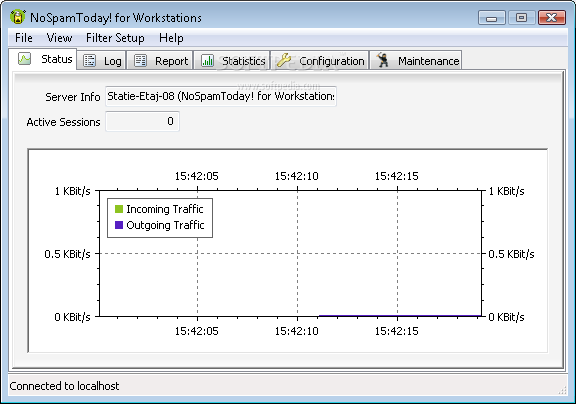Image resolution: width=576 pixels, height=404 pixels.
Task: Open the Help menu
Action: coord(171,38)
